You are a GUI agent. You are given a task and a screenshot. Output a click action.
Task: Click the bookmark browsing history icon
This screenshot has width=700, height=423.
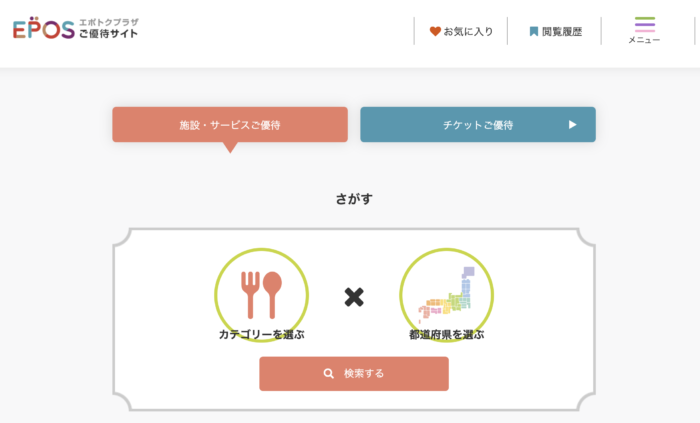tap(533, 31)
